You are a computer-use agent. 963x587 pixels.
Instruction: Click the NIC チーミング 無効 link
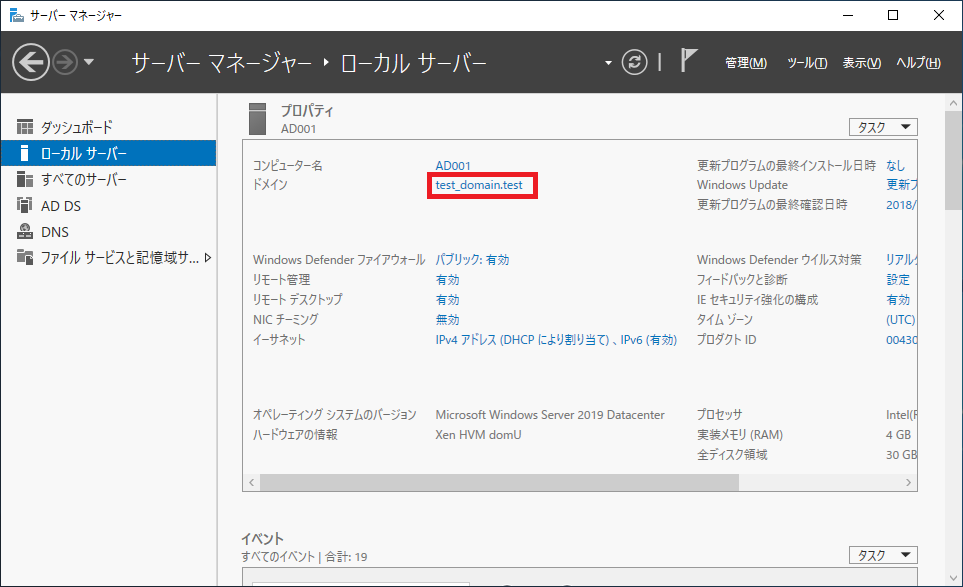coord(447,320)
